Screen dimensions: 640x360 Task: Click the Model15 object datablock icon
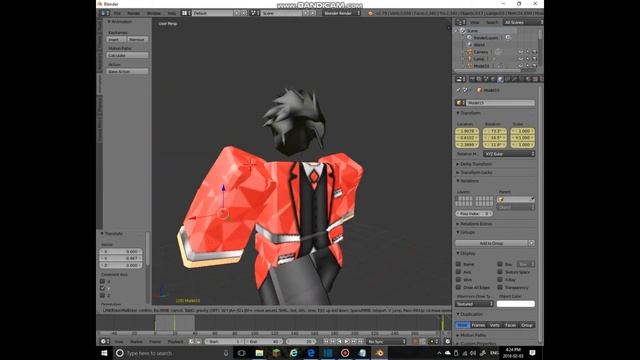tap(459, 103)
